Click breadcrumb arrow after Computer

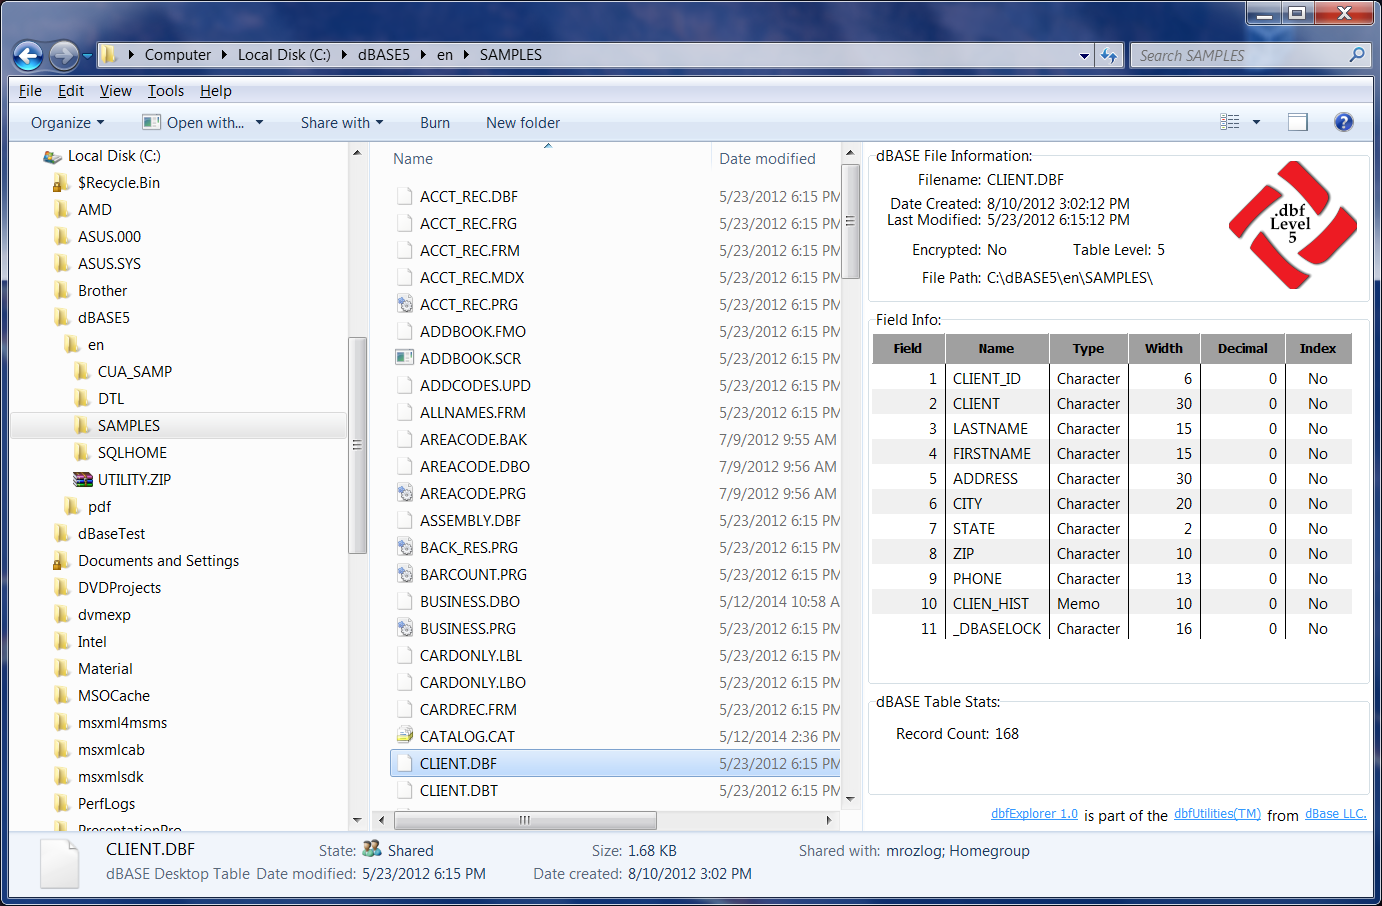[225, 55]
